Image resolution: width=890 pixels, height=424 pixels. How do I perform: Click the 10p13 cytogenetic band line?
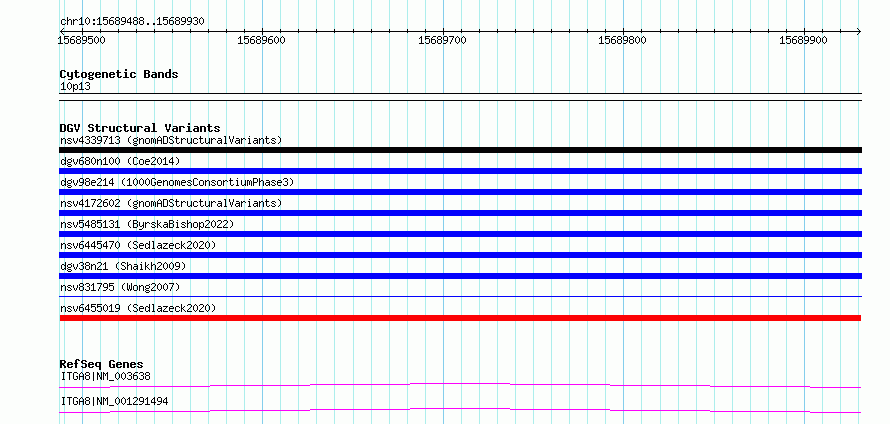point(460,96)
